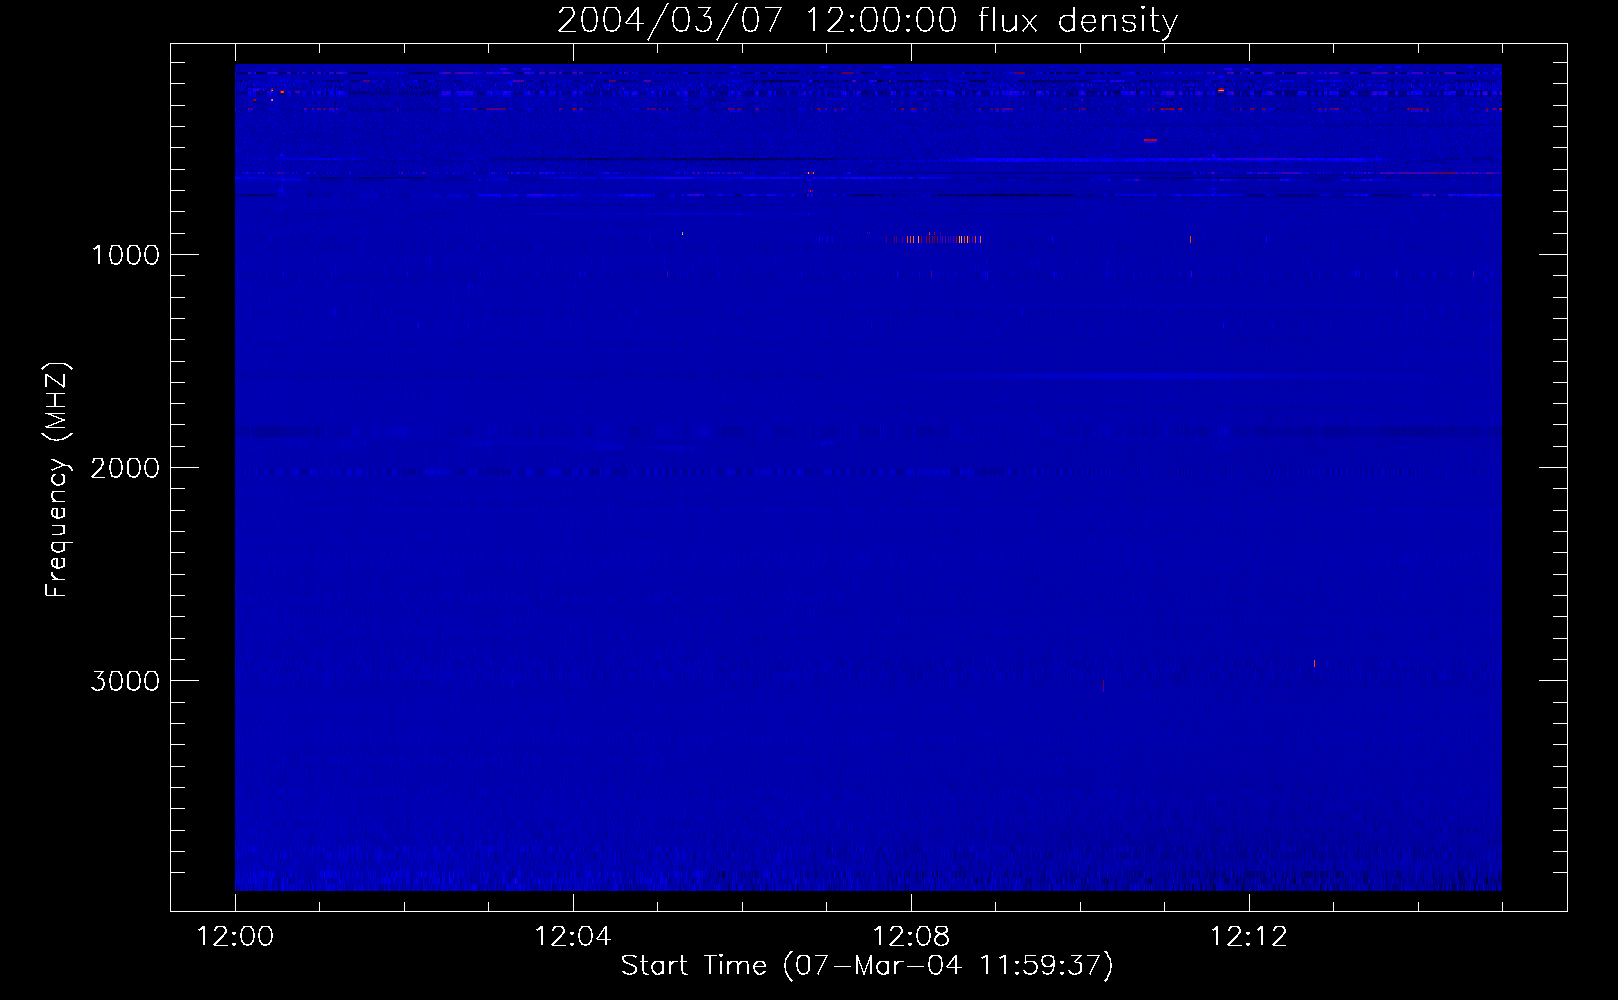Click the red spot near 3000 MHz at 12:13

(1314, 663)
